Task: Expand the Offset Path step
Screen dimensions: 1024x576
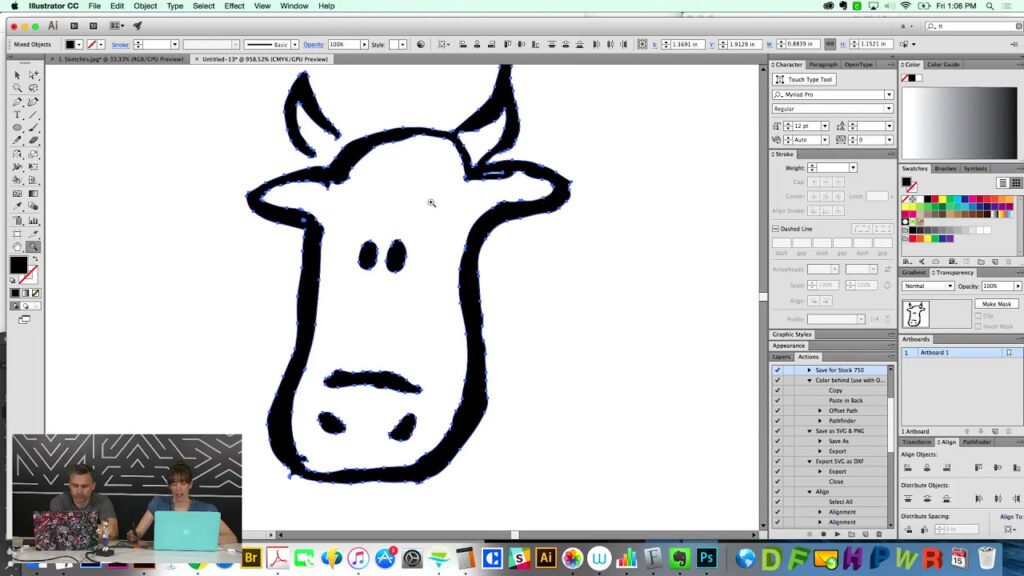Action: (820, 411)
